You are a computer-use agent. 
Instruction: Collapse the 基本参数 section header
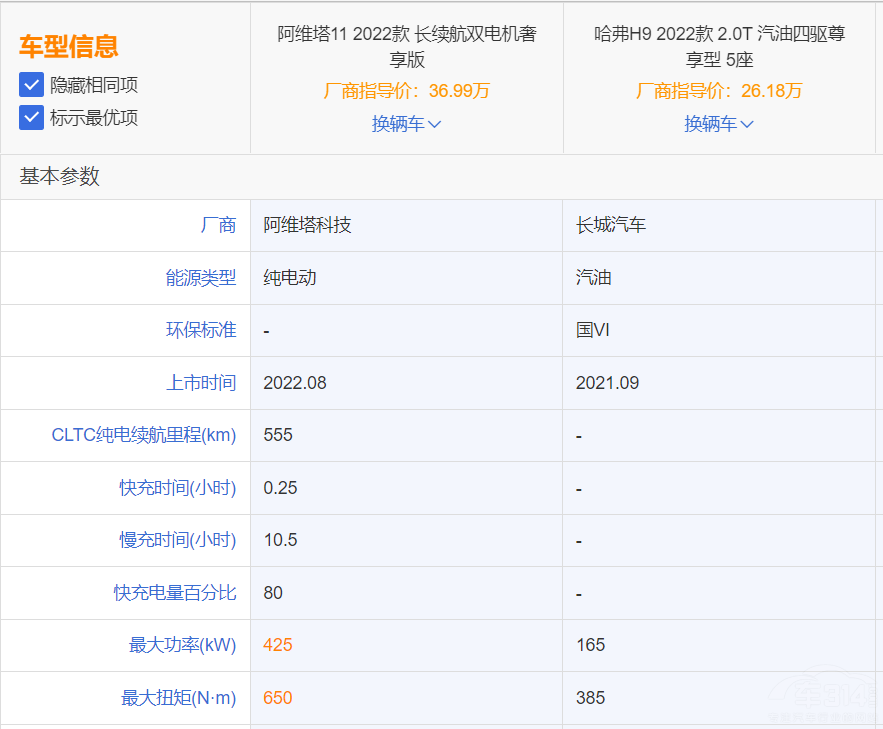click(60, 177)
